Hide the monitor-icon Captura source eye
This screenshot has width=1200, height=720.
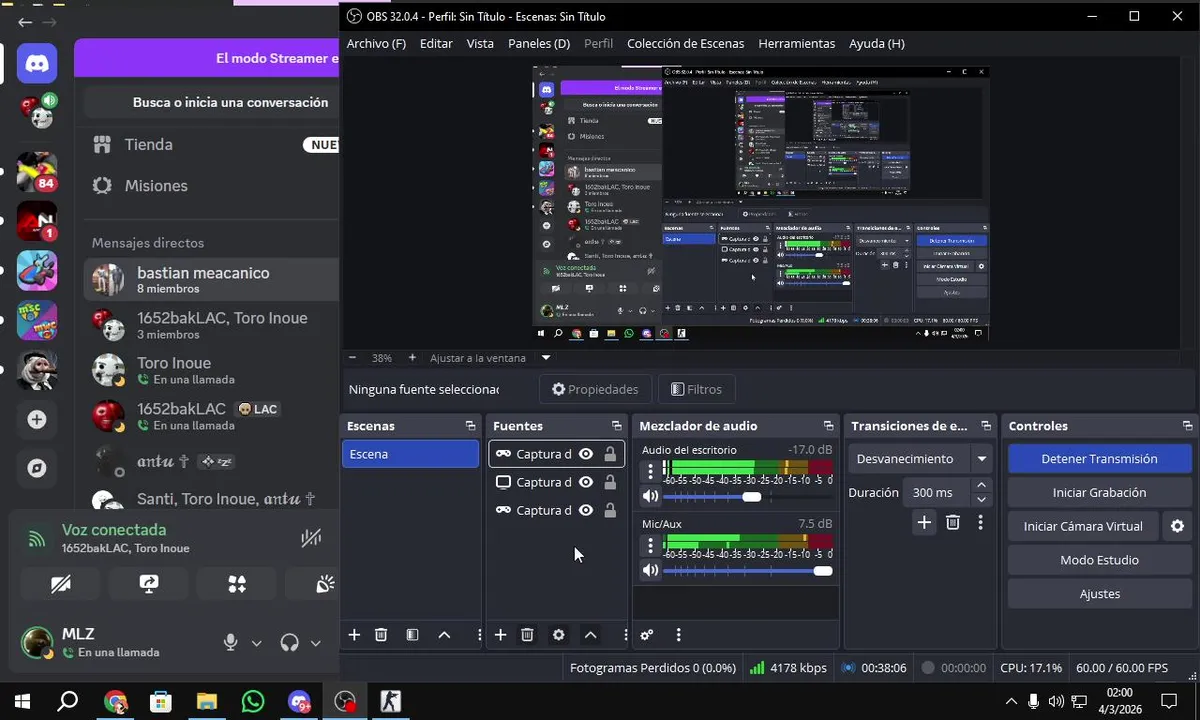click(x=586, y=482)
